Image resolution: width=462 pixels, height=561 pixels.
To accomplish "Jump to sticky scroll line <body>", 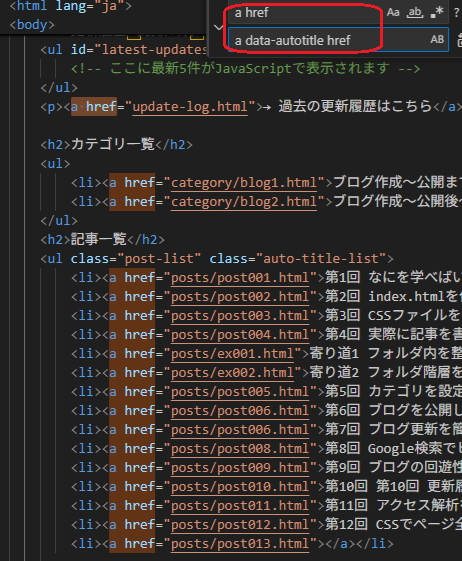I will click(x=32, y=25).
